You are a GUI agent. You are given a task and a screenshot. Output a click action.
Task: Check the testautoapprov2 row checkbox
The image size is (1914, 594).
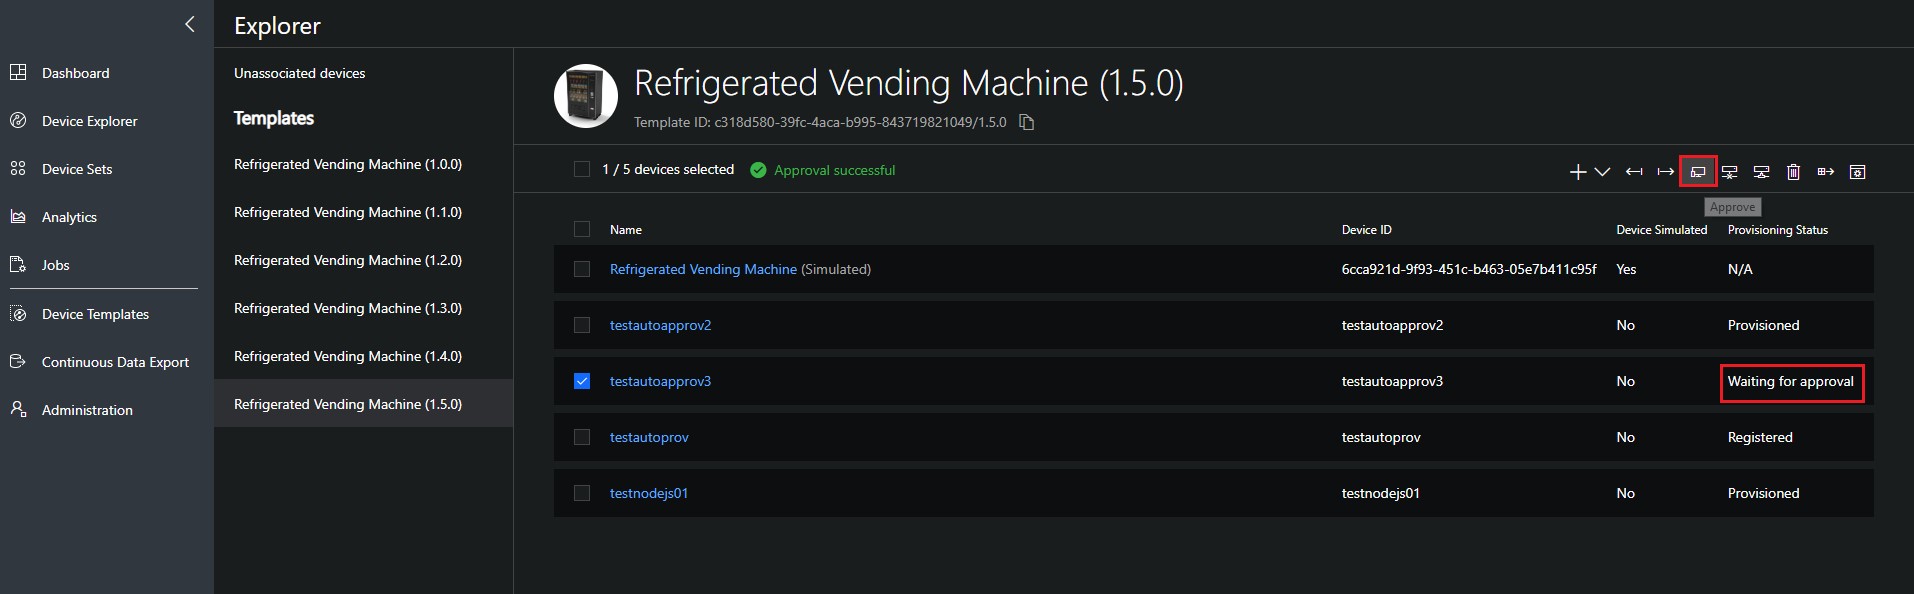582,325
